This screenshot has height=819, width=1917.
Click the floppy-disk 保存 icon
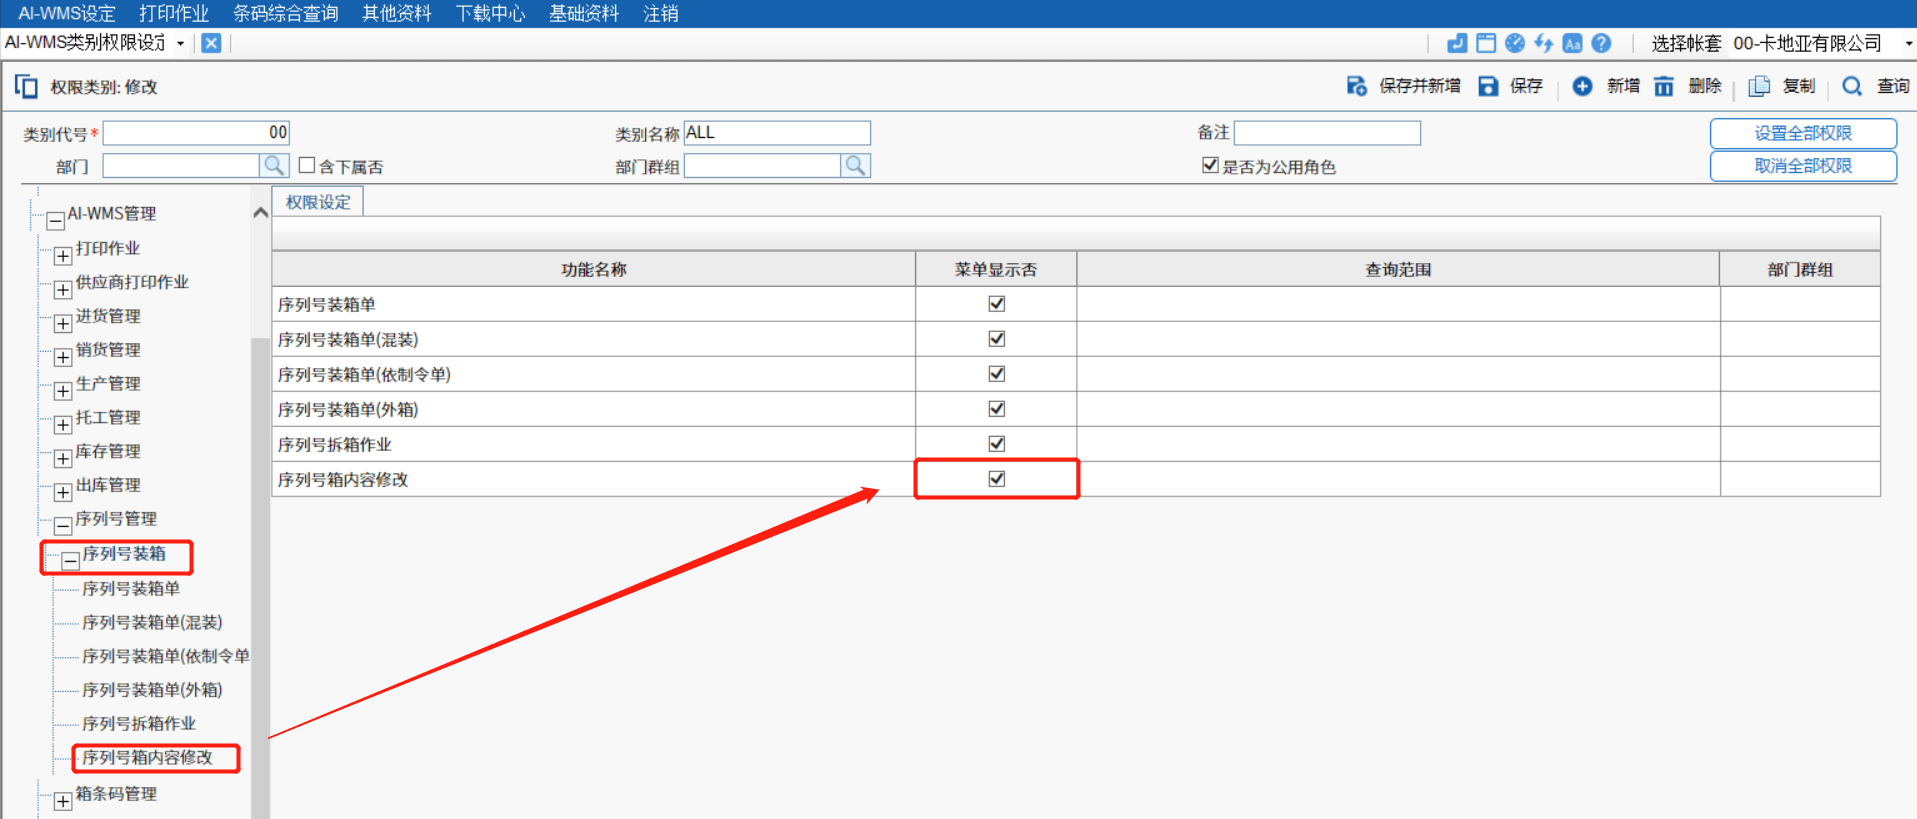[x=1488, y=87]
